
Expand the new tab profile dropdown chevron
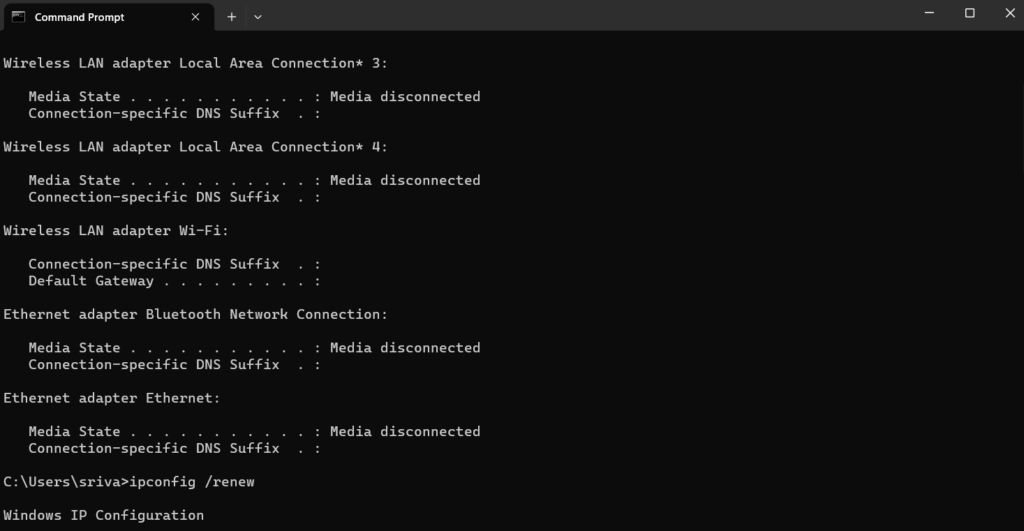(x=258, y=17)
